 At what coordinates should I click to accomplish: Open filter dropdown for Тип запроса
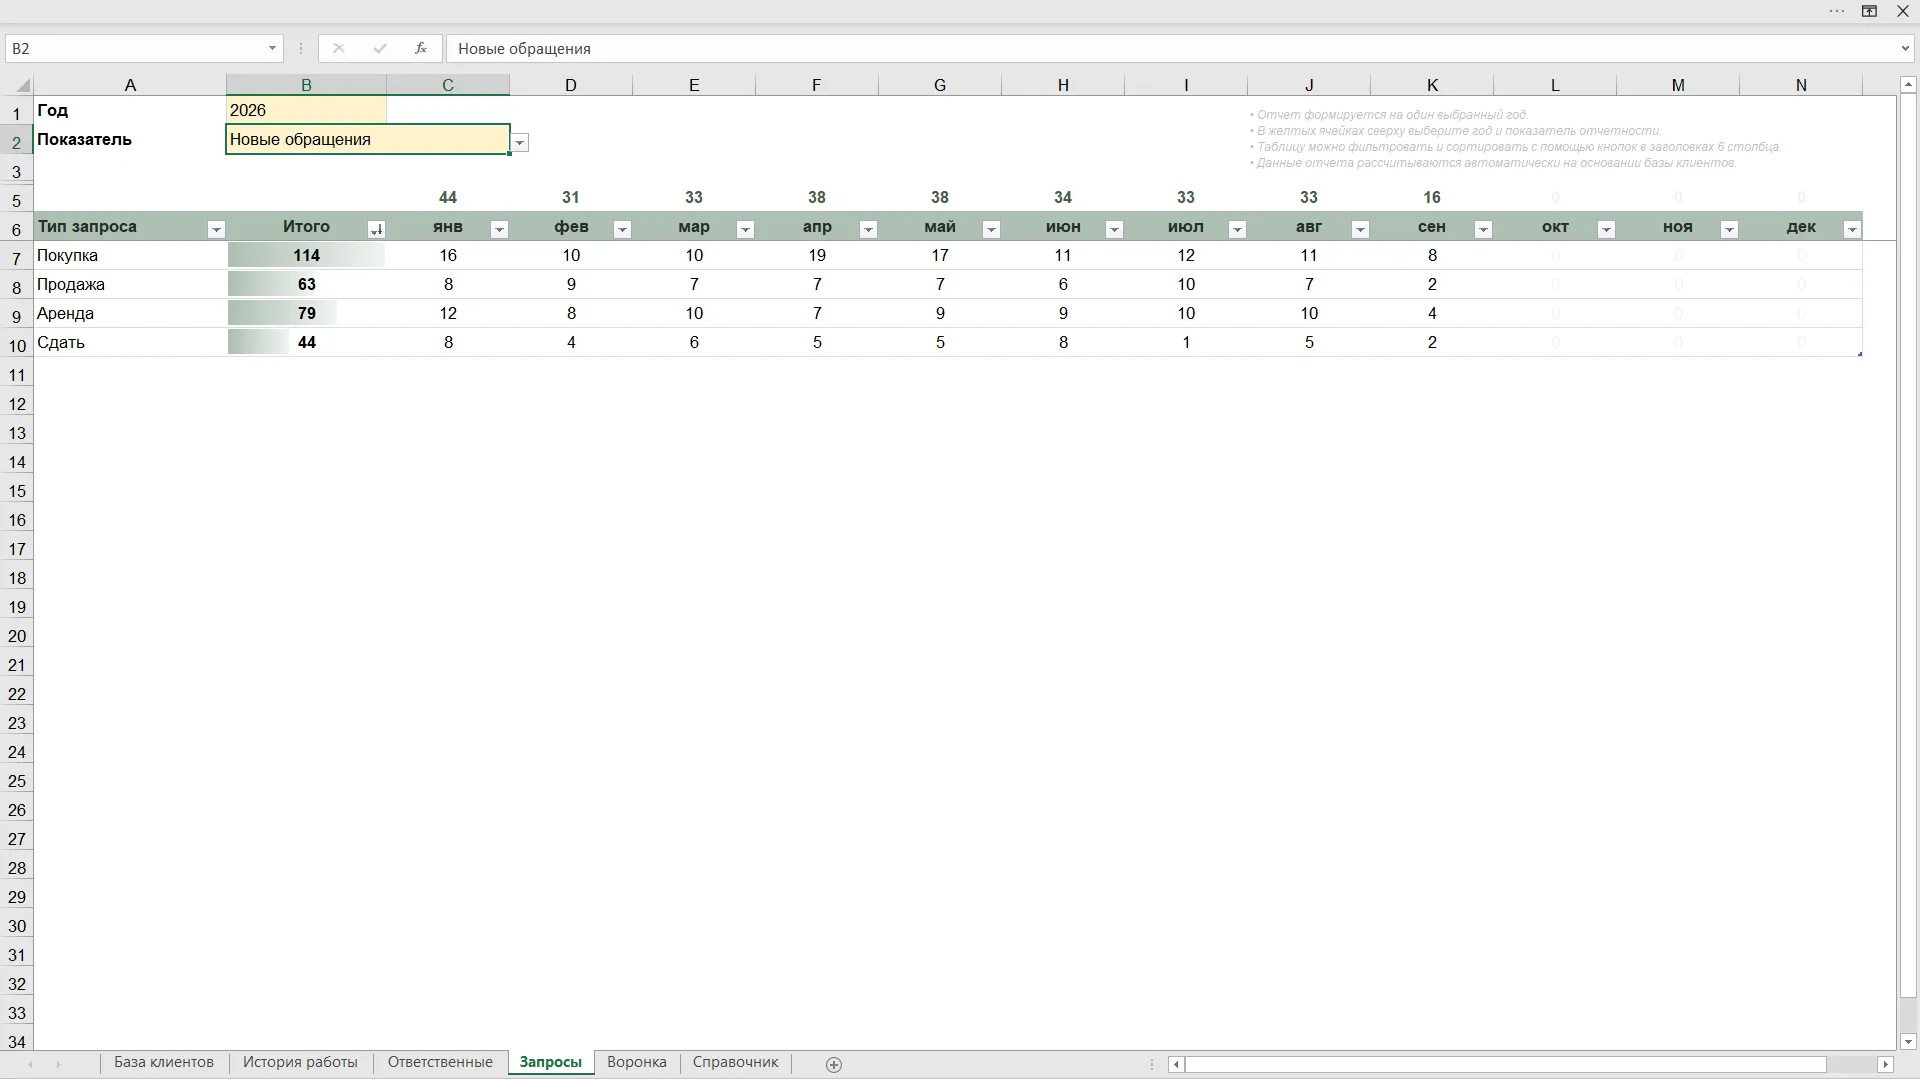point(216,230)
